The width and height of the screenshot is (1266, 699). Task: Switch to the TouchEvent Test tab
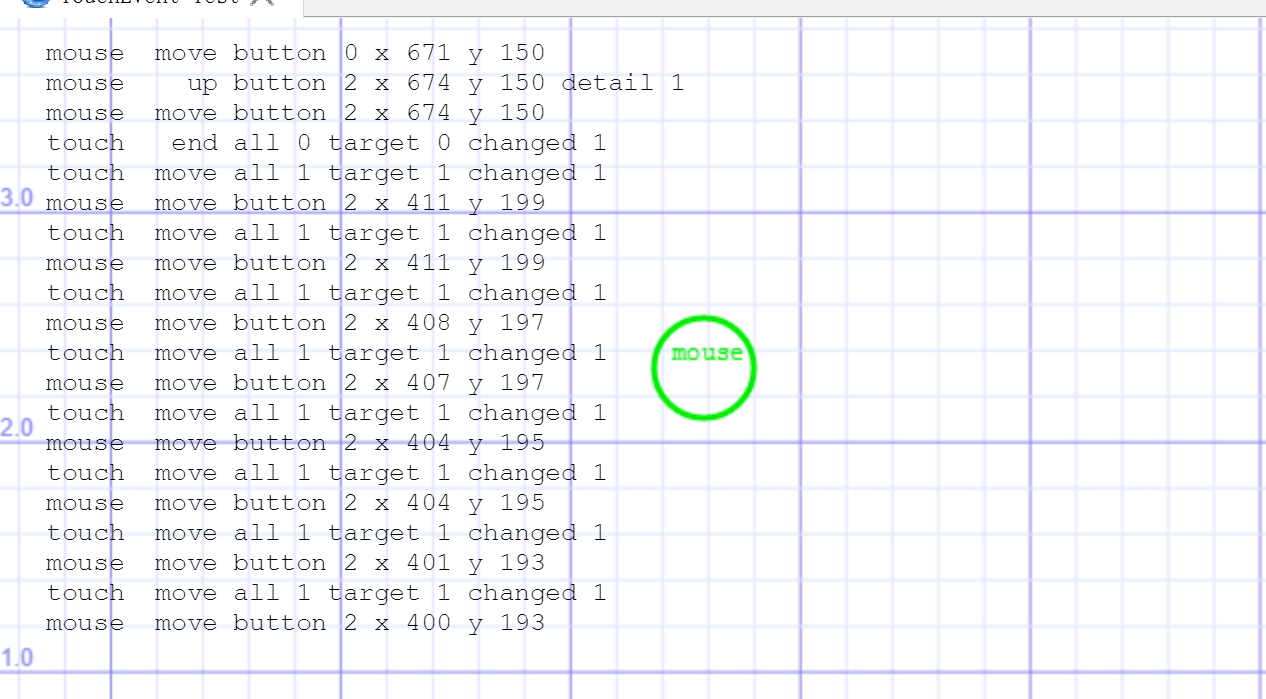[150, 4]
